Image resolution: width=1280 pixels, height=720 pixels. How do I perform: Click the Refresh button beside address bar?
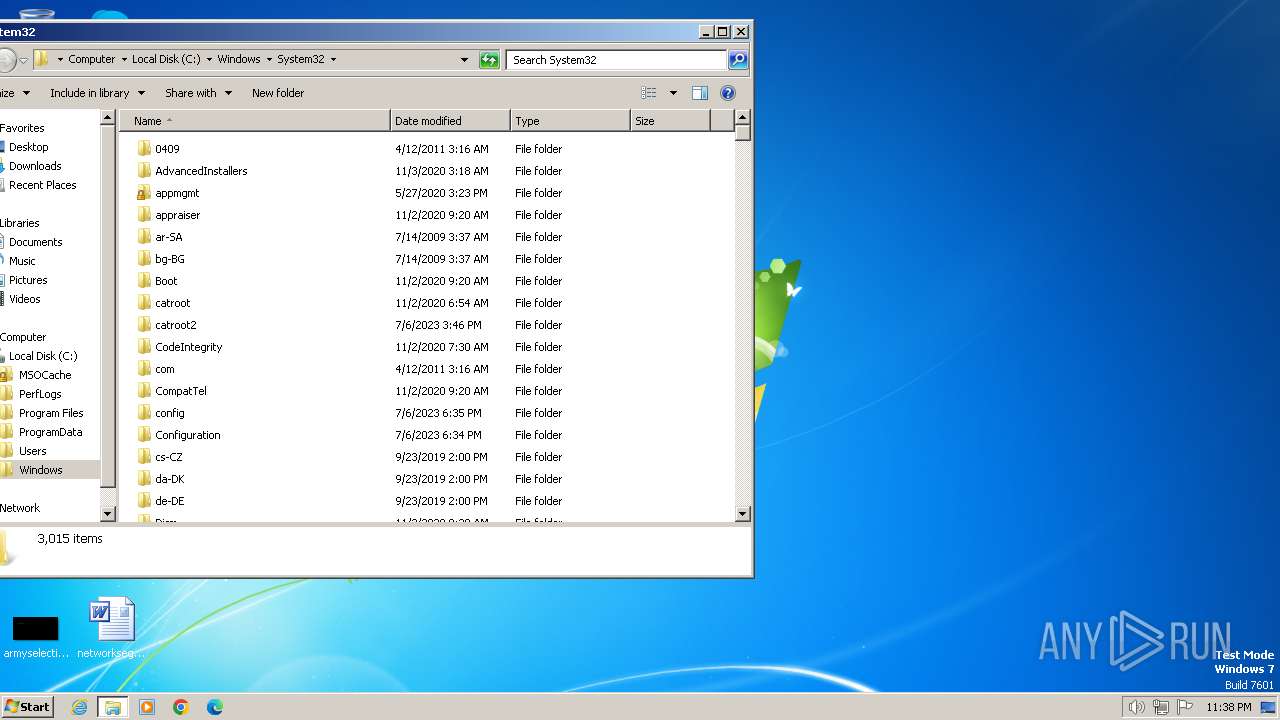[x=489, y=60]
